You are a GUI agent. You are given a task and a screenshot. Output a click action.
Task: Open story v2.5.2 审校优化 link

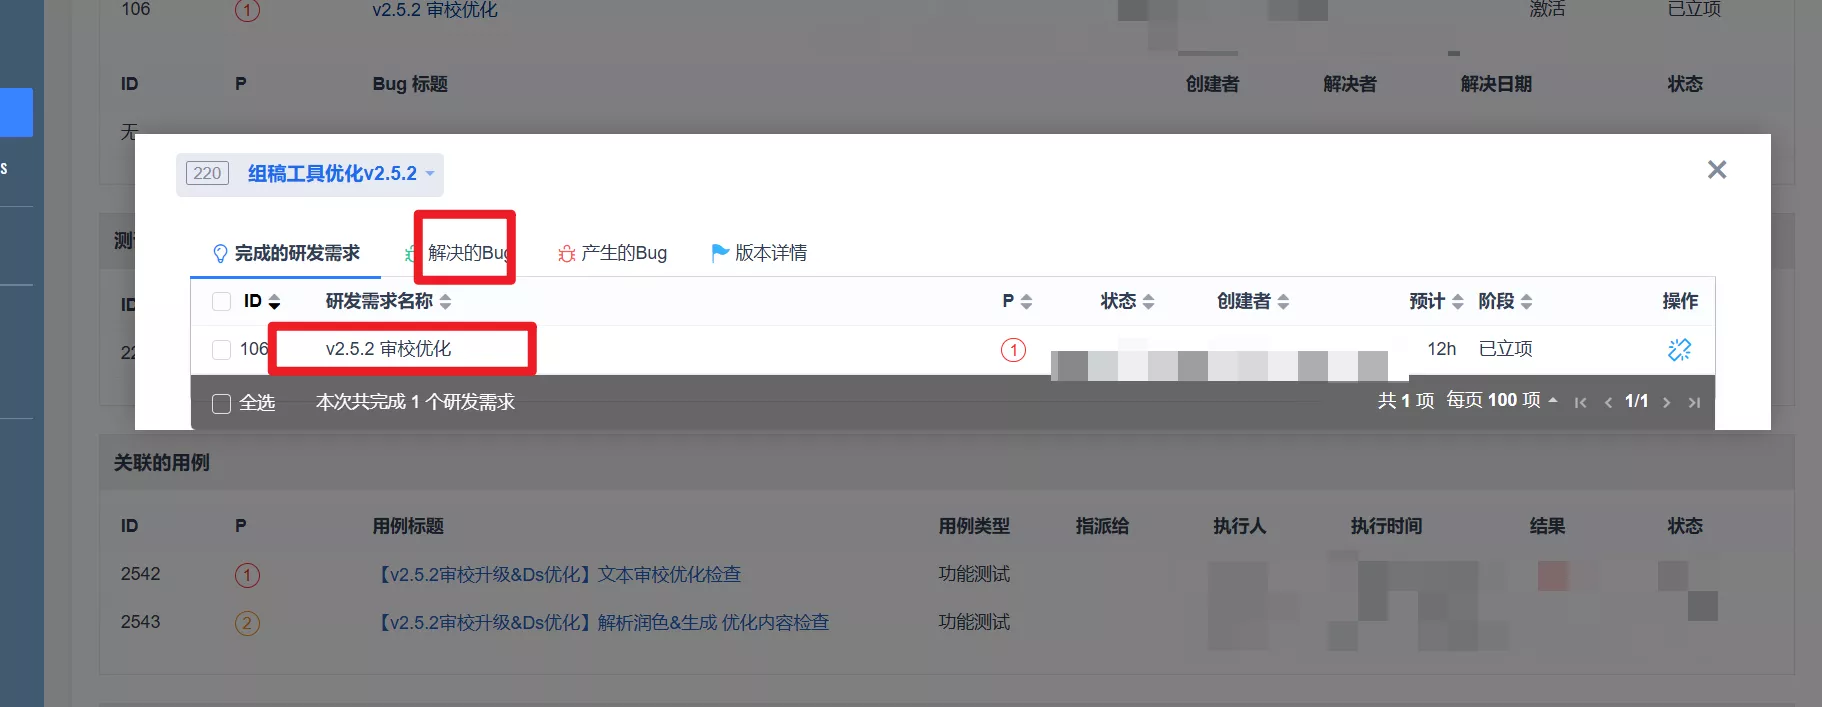point(388,349)
